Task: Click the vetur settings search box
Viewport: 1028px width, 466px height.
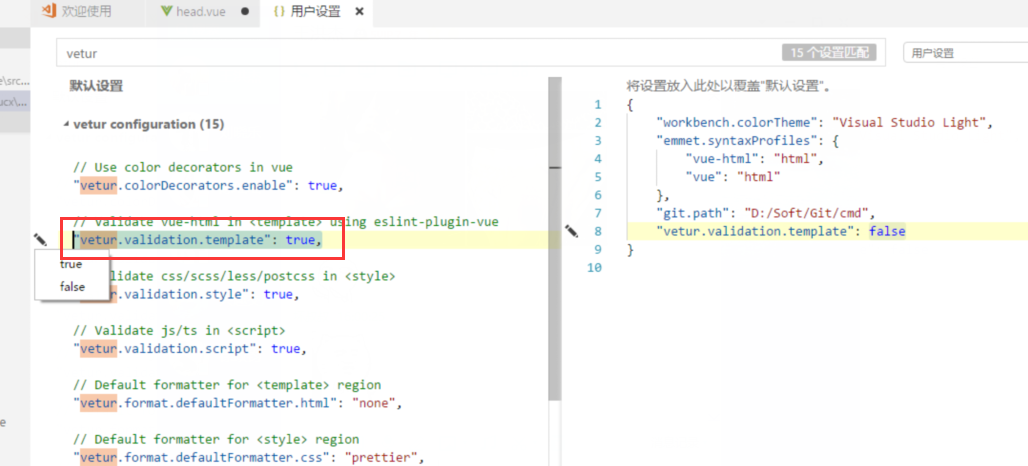Action: point(400,53)
